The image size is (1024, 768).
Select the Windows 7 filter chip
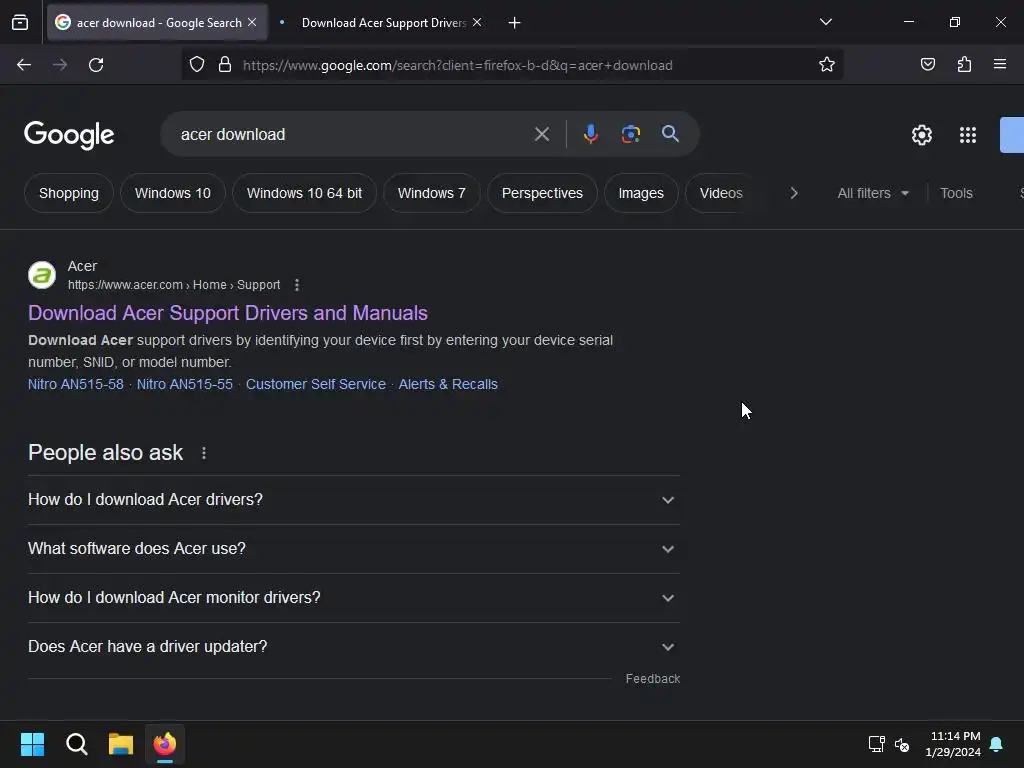tap(432, 193)
